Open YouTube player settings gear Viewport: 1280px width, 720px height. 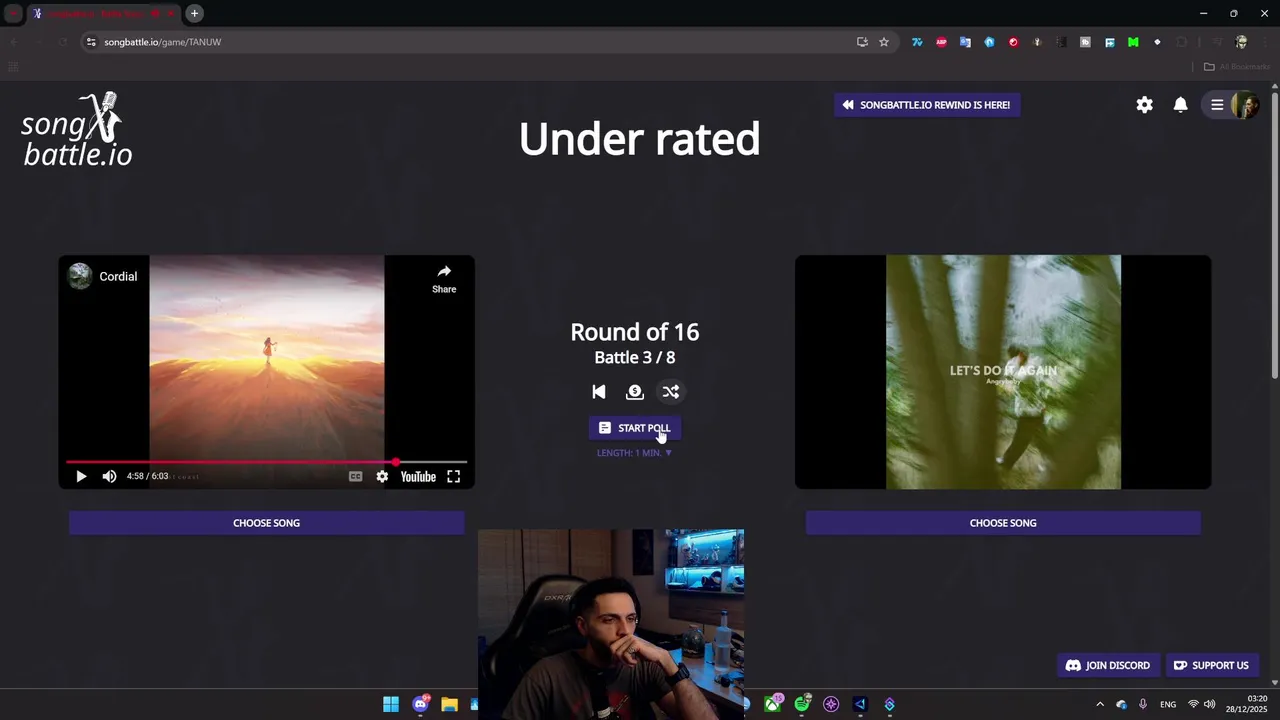(x=382, y=477)
